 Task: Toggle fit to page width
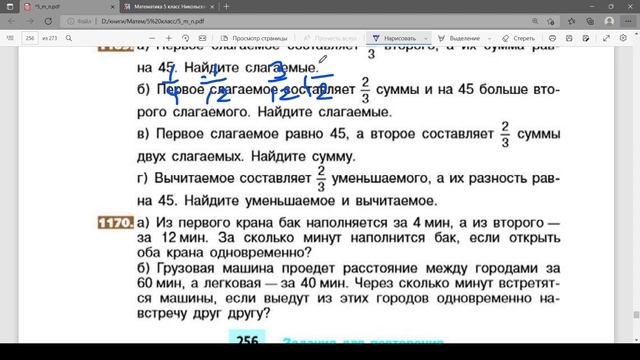tap(202, 38)
